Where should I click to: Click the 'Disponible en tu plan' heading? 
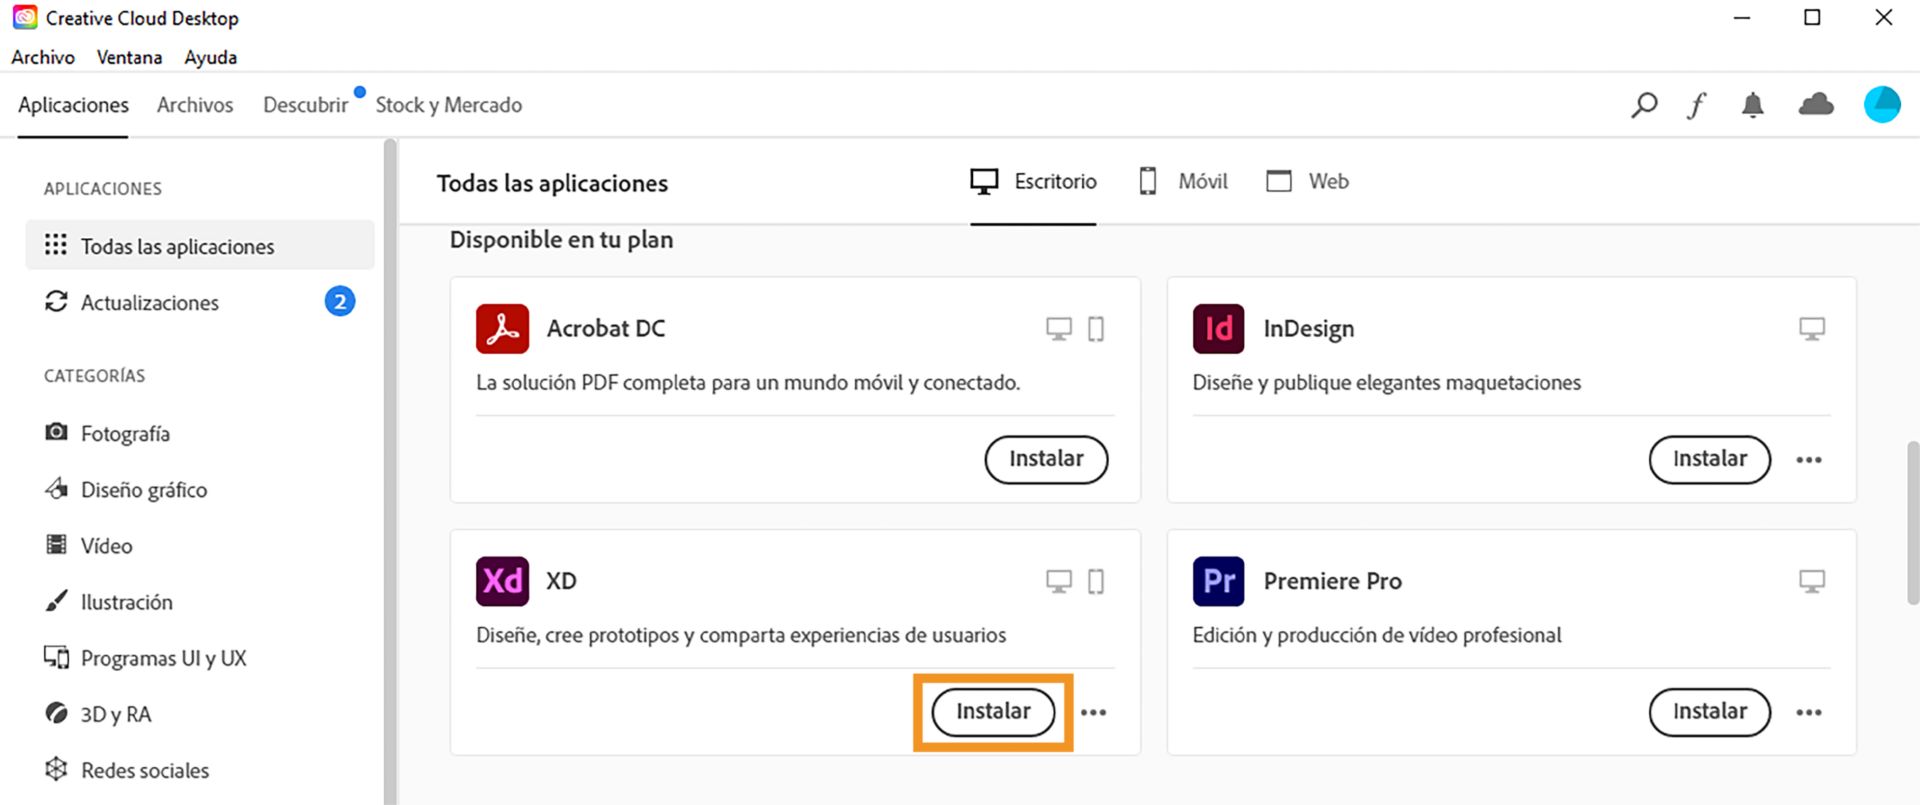561,240
